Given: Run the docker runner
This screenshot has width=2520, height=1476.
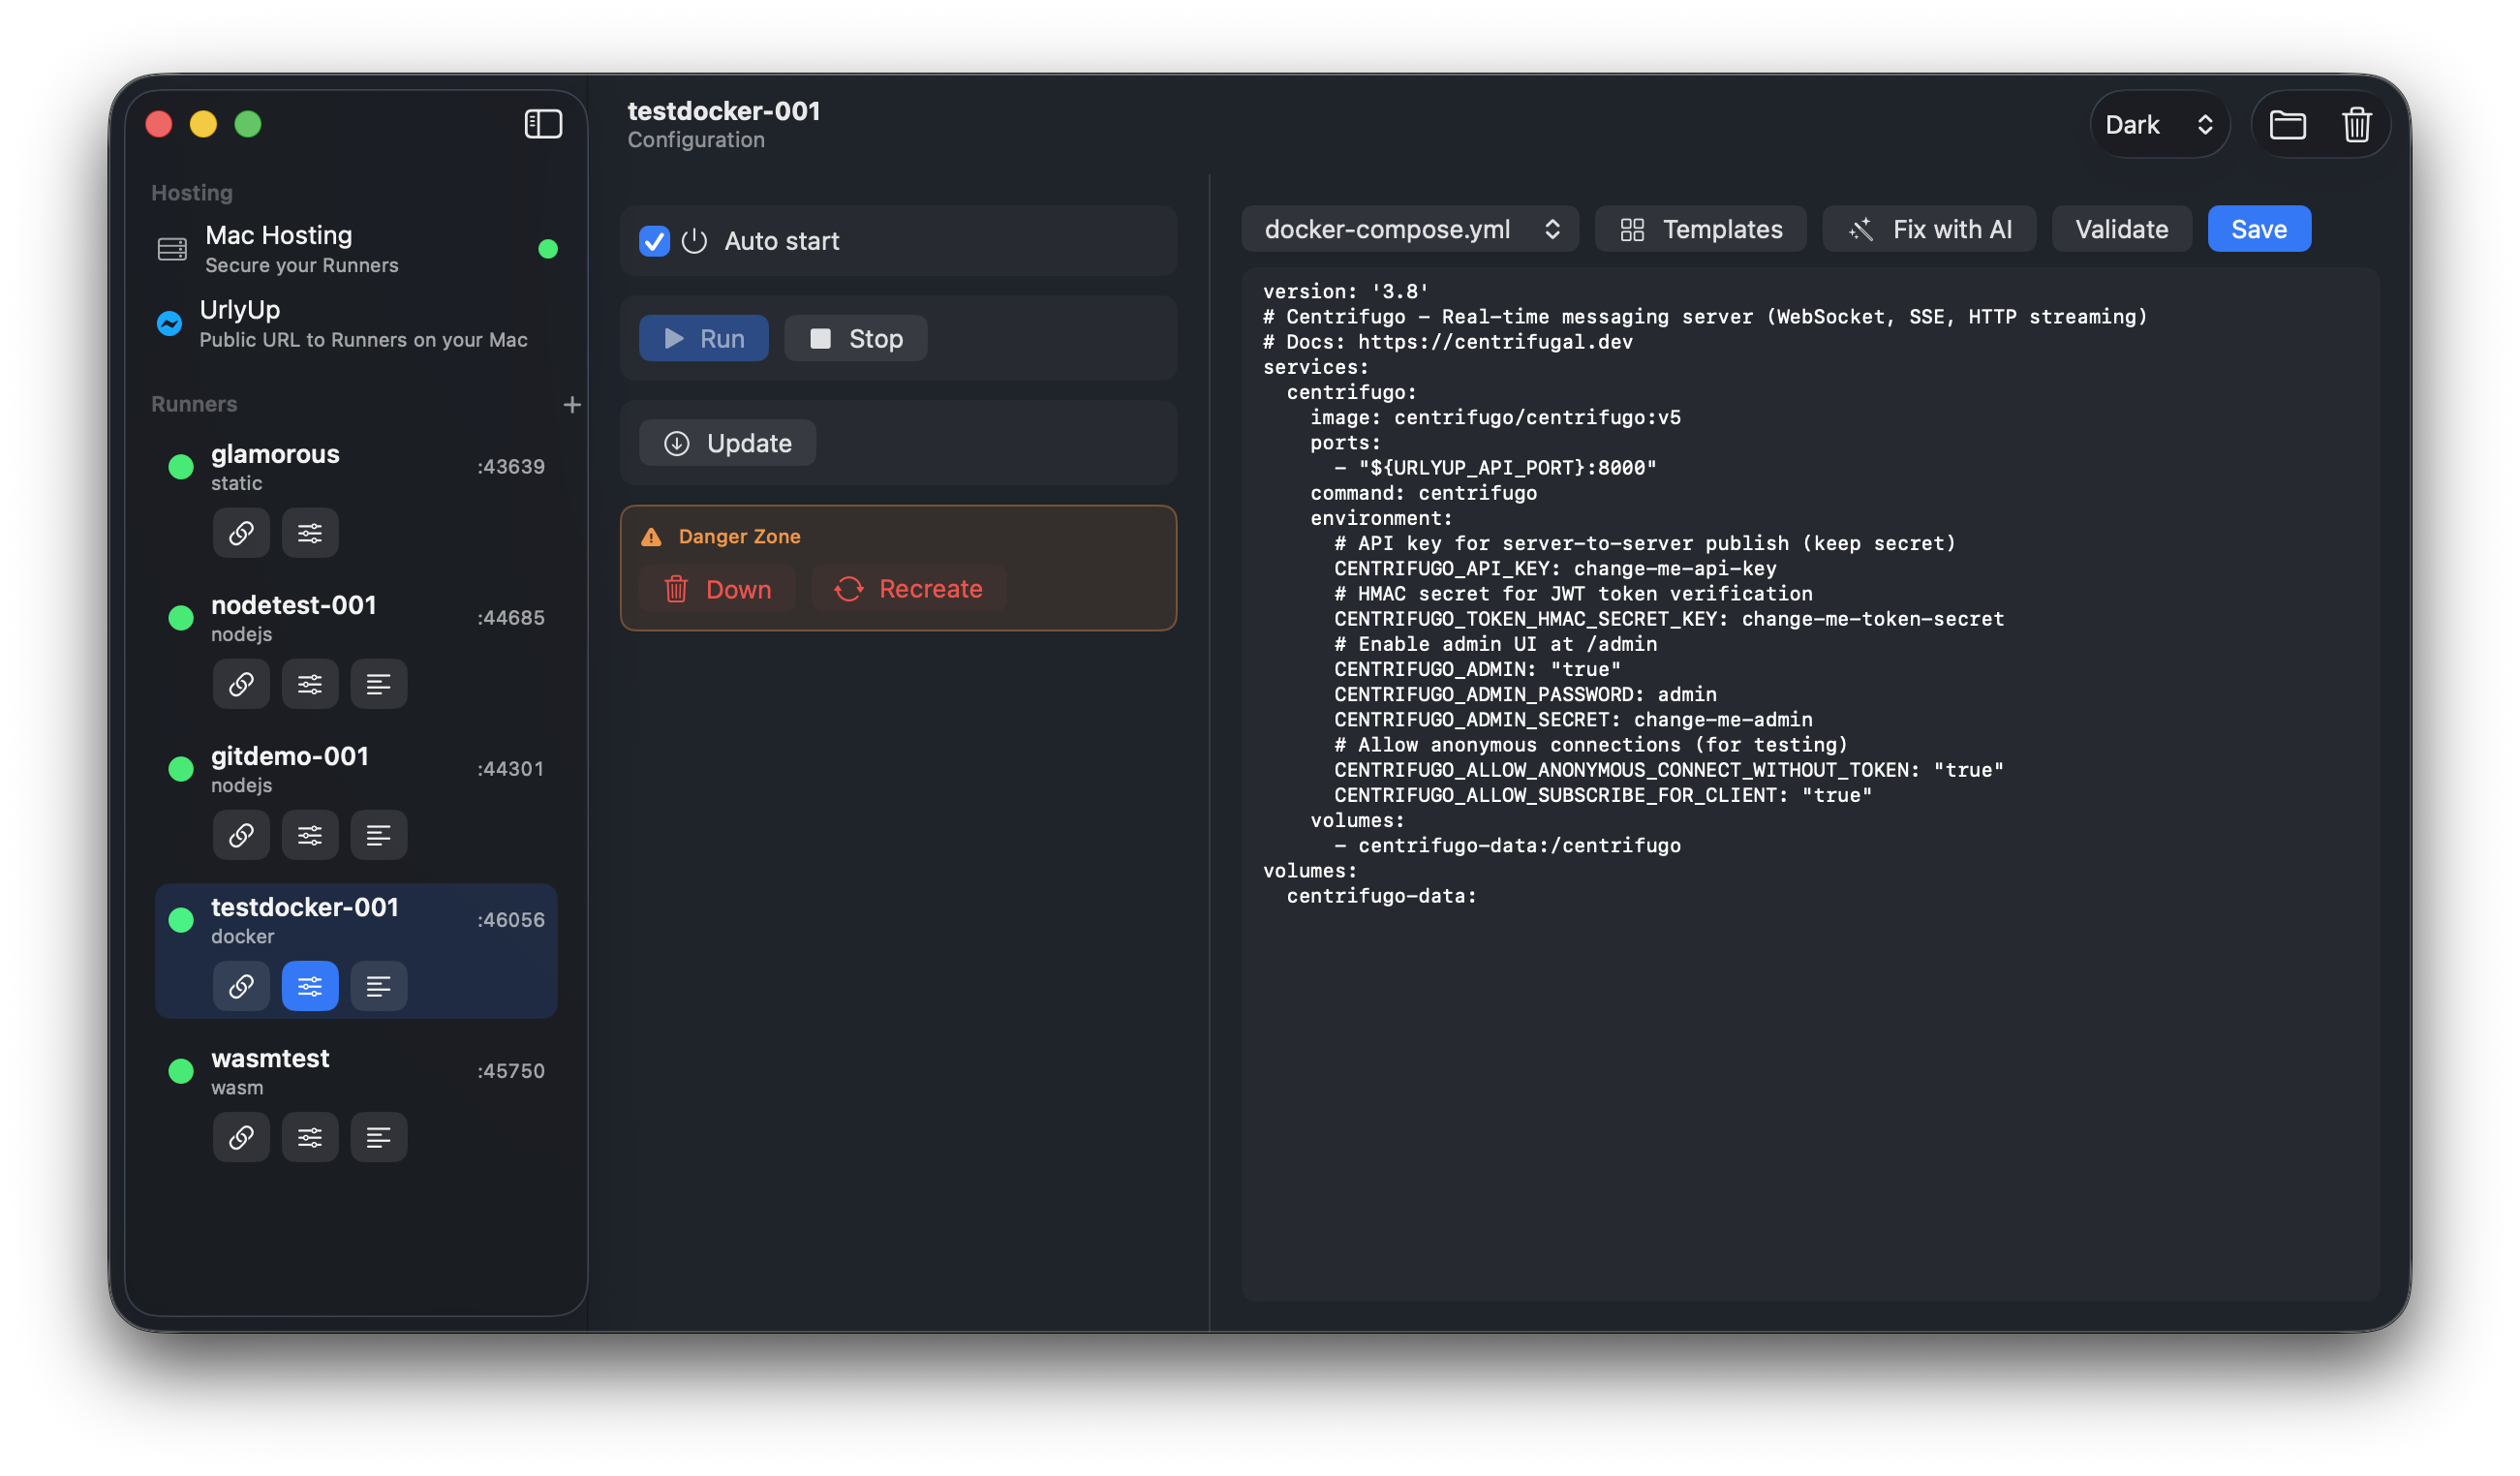Looking at the screenshot, I should pyautogui.click(x=704, y=338).
